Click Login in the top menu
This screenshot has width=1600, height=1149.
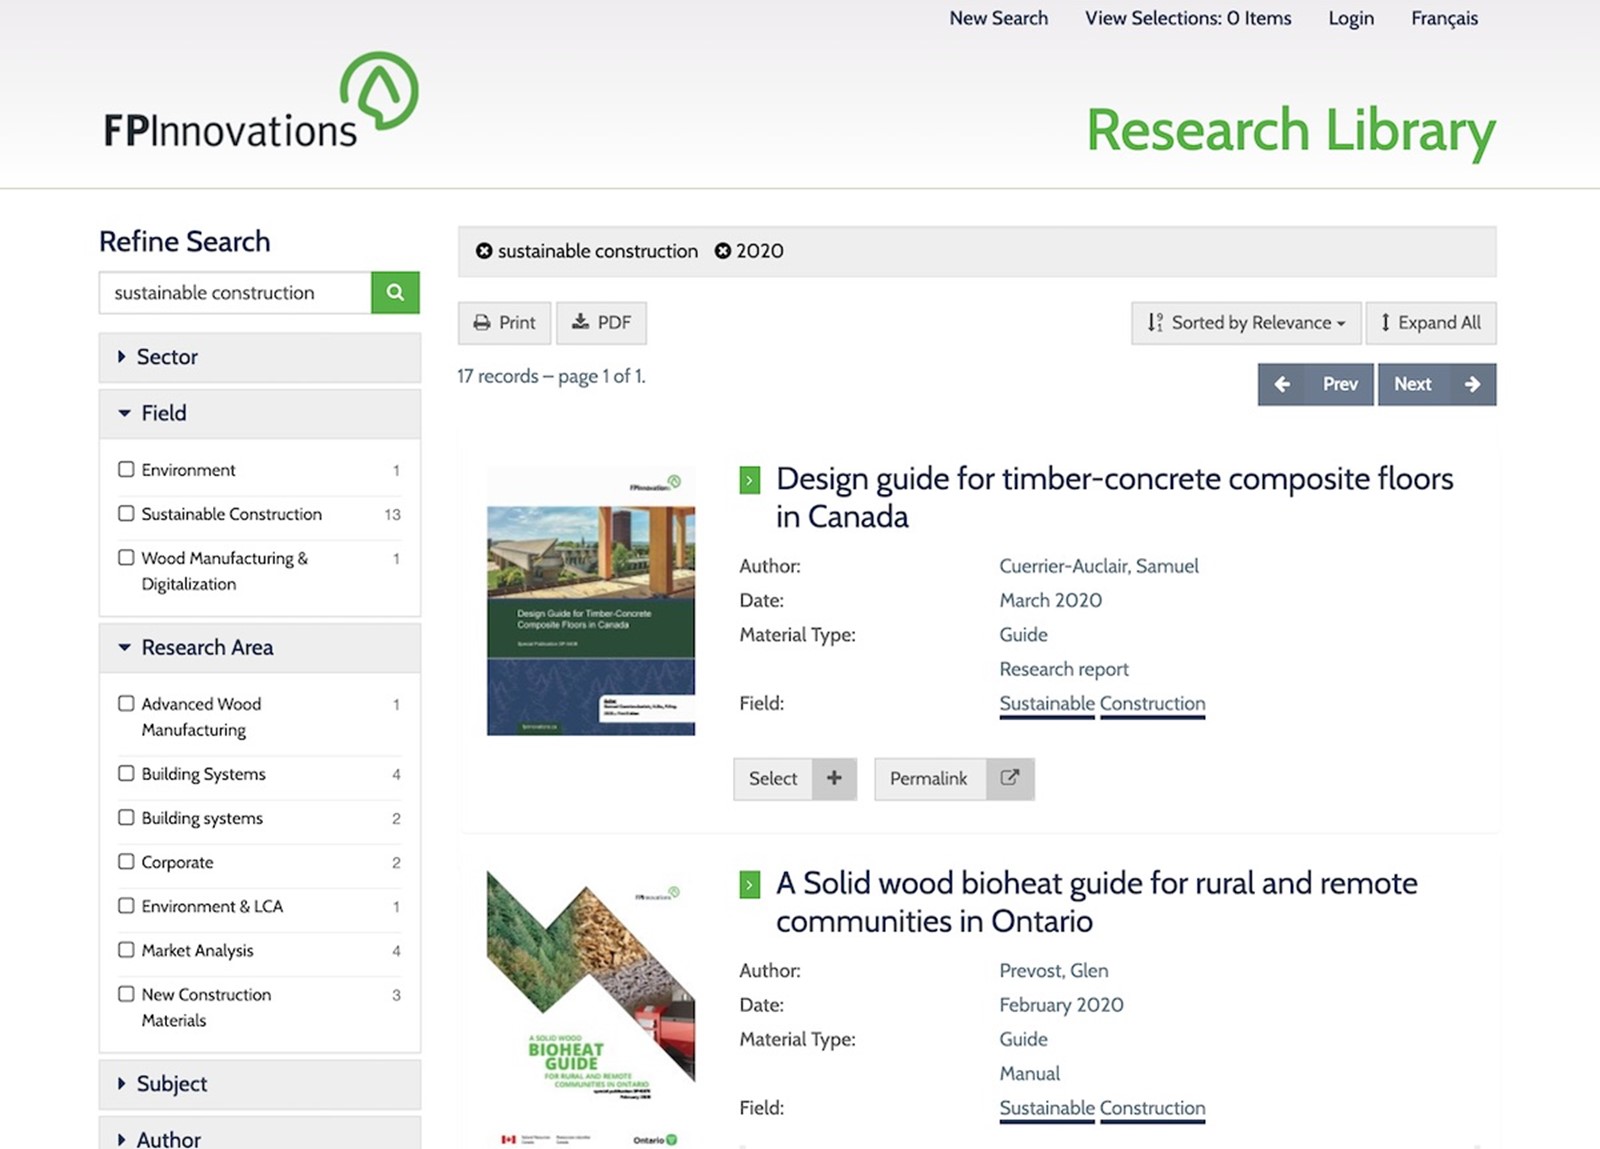pos(1351,18)
